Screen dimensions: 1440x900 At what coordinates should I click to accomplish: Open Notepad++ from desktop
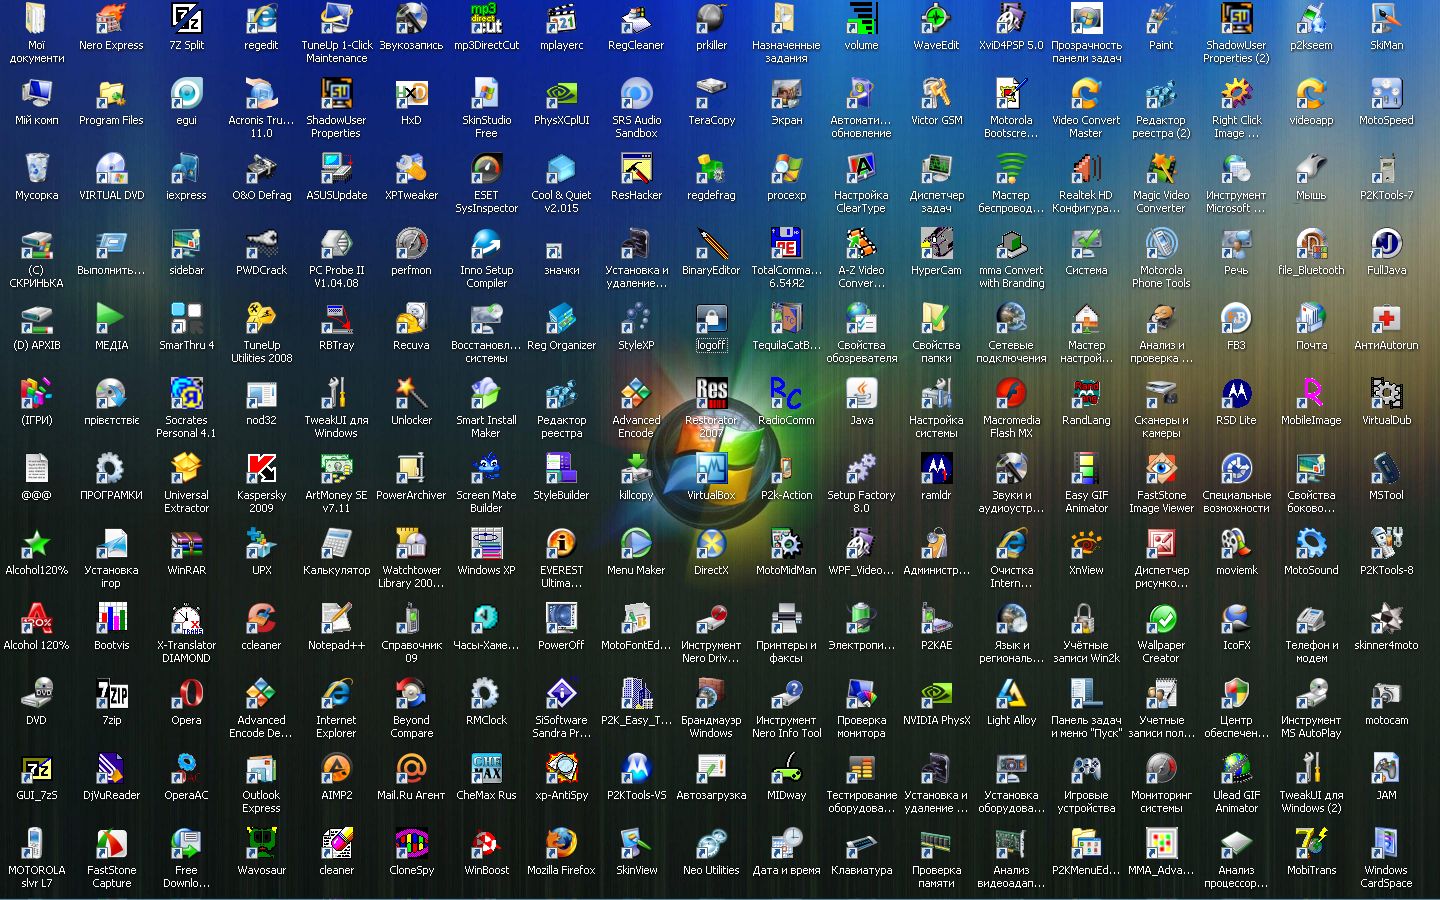(x=336, y=618)
